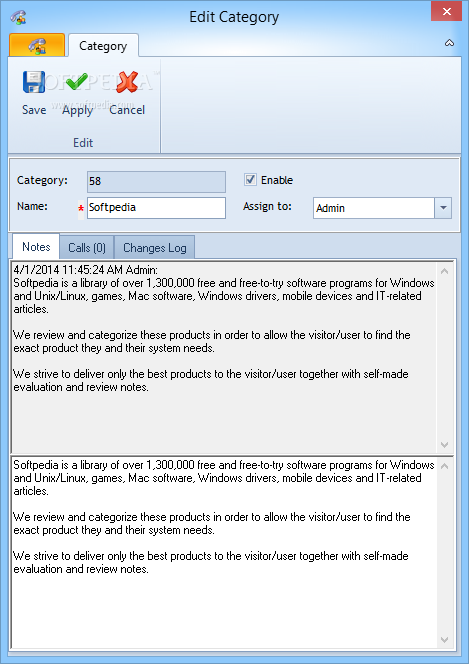This screenshot has height=664, width=469.
Task: Click the lower editable notes text area
Action: pyautogui.click(x=224, y=552)
